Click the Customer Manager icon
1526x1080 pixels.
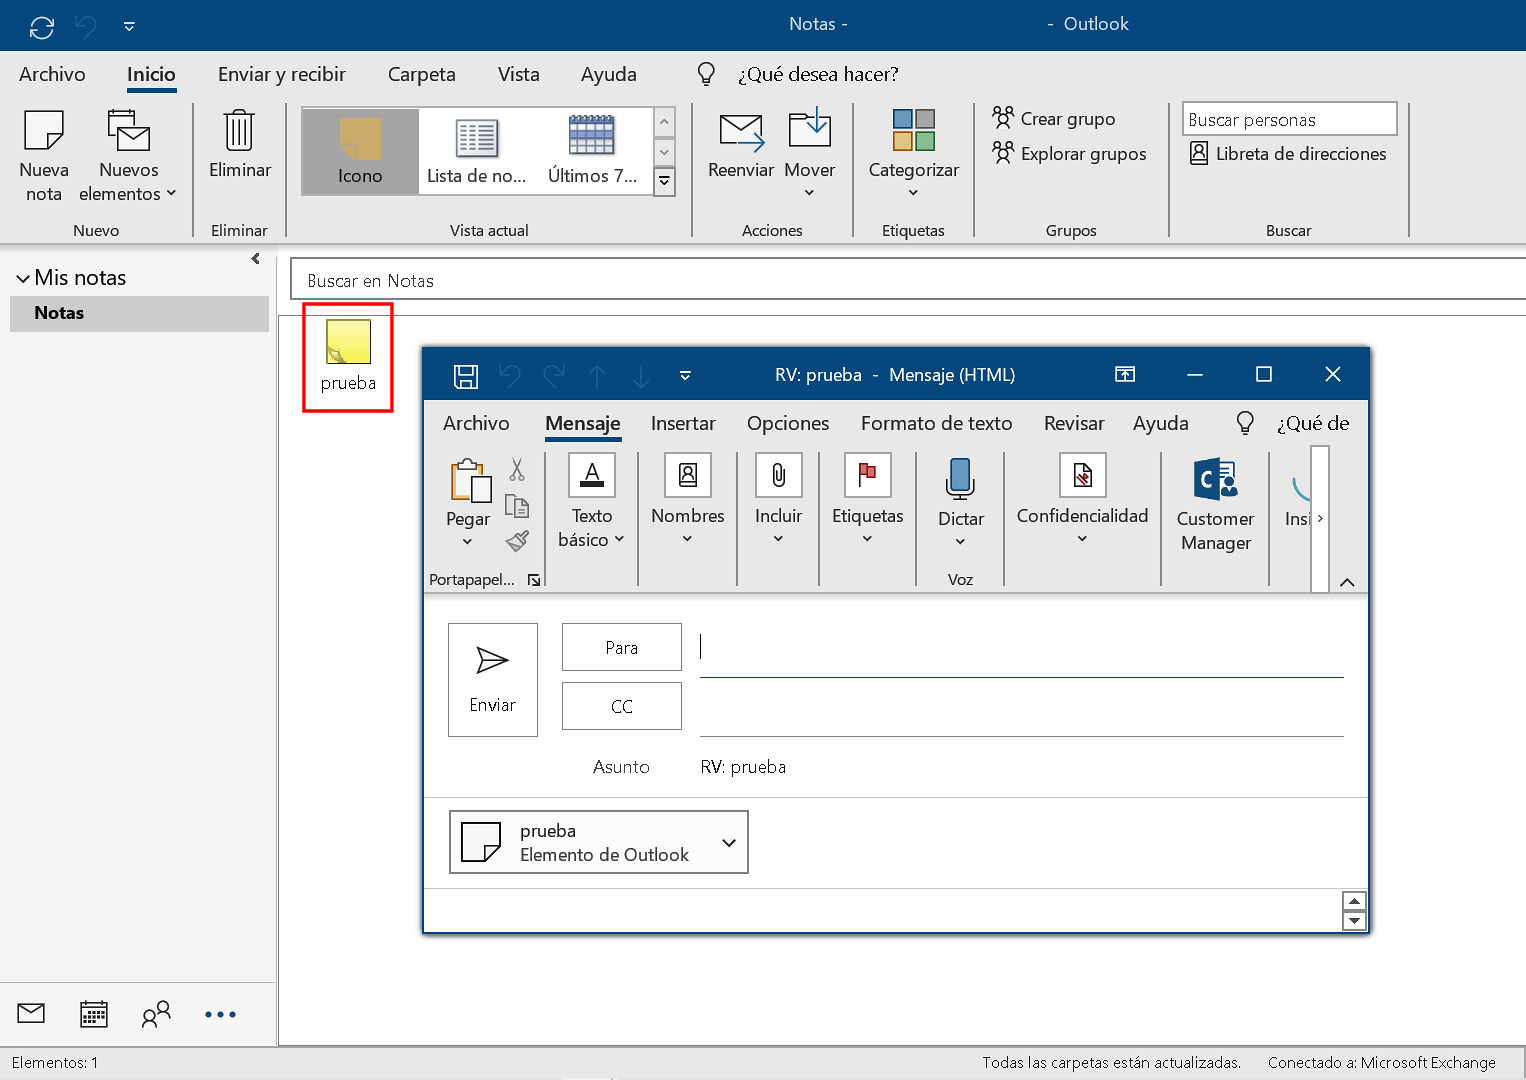click(x=1216, y=480)
